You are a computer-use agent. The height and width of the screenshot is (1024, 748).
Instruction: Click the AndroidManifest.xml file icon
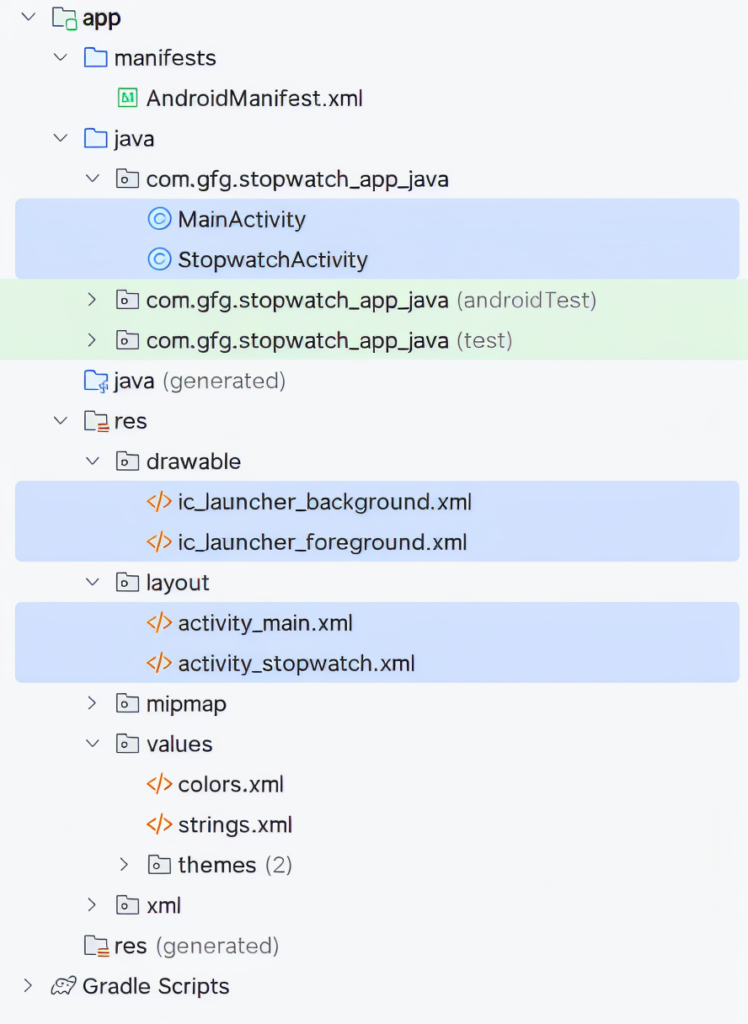(x=127, y=98)
